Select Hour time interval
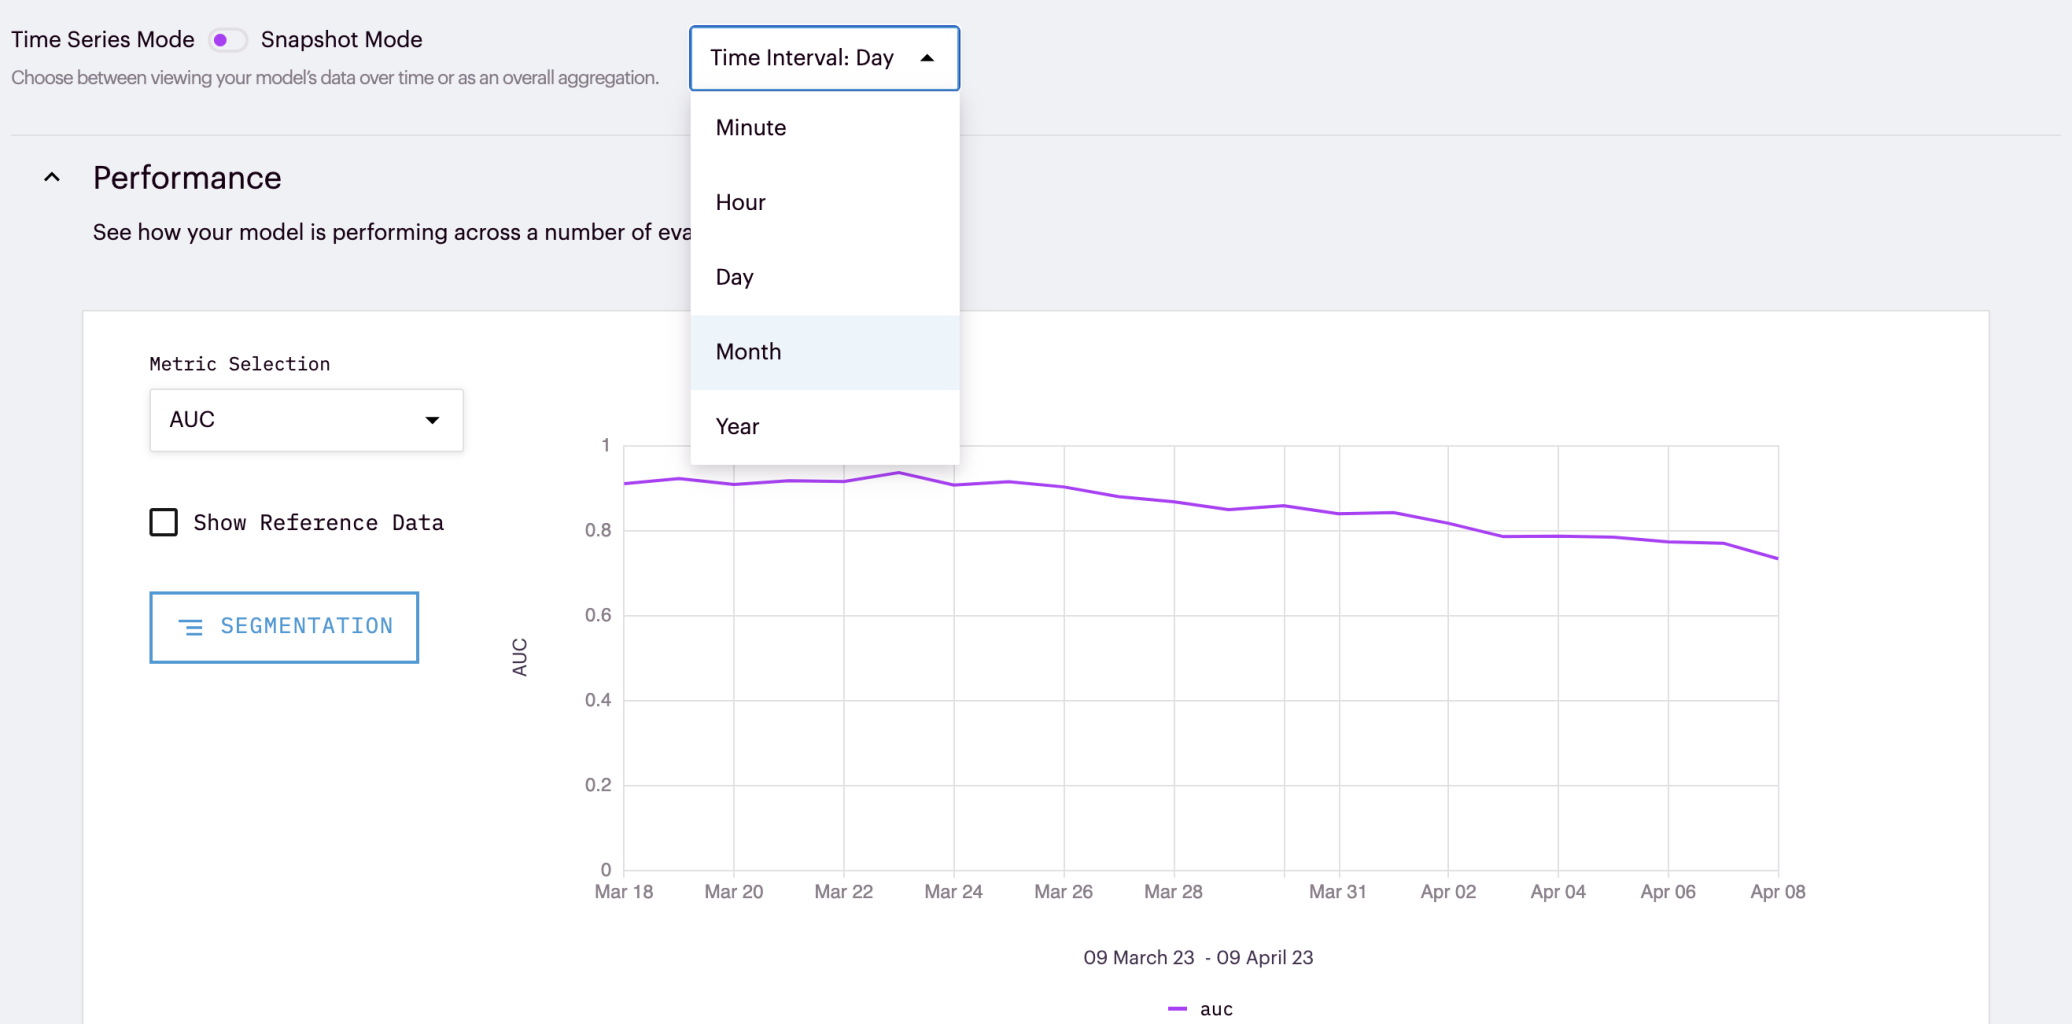The height and width of the screenshot is (1024, 2072). pyautogui.click(x=824, y=203)
